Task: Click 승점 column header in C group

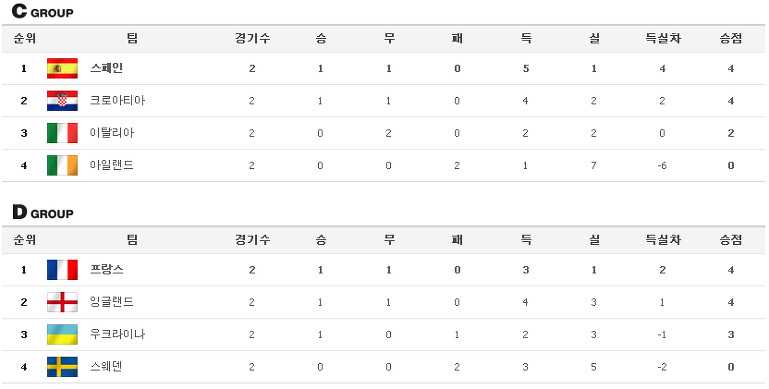Action: click(x=731, y=39)
